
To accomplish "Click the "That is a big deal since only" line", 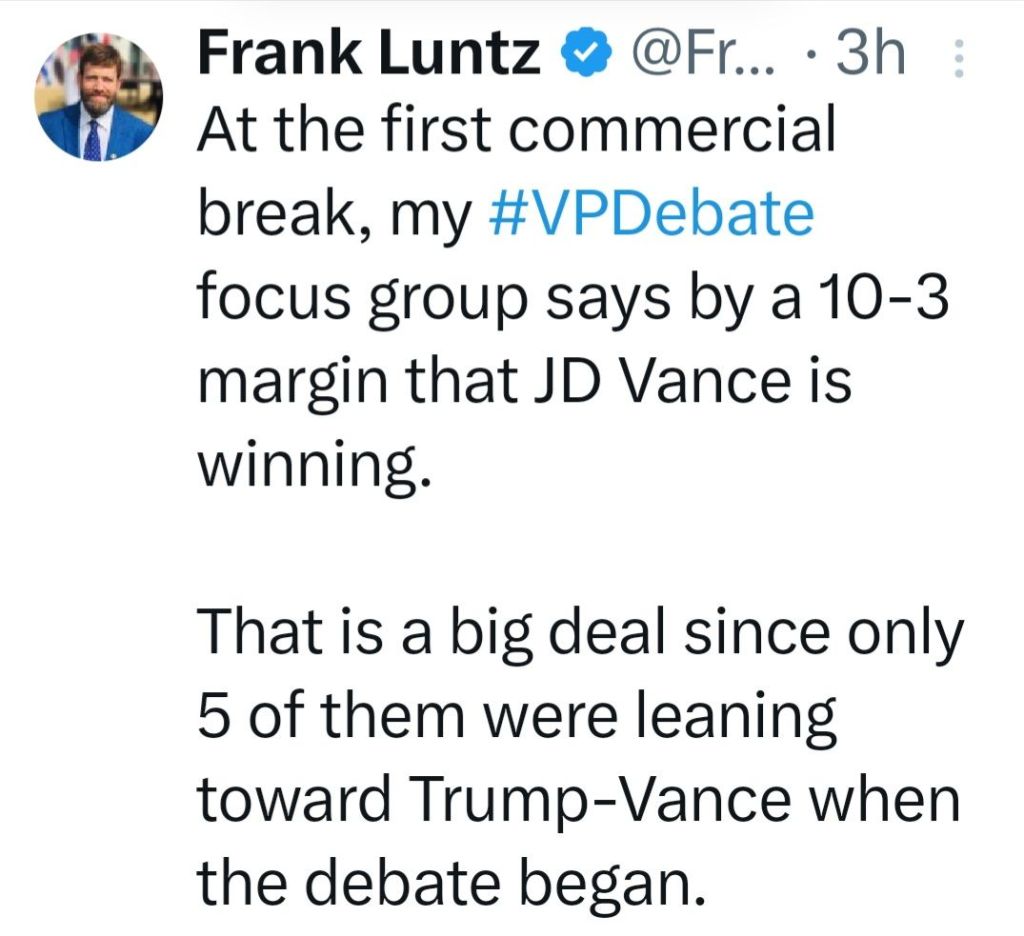I will [580, 631].
